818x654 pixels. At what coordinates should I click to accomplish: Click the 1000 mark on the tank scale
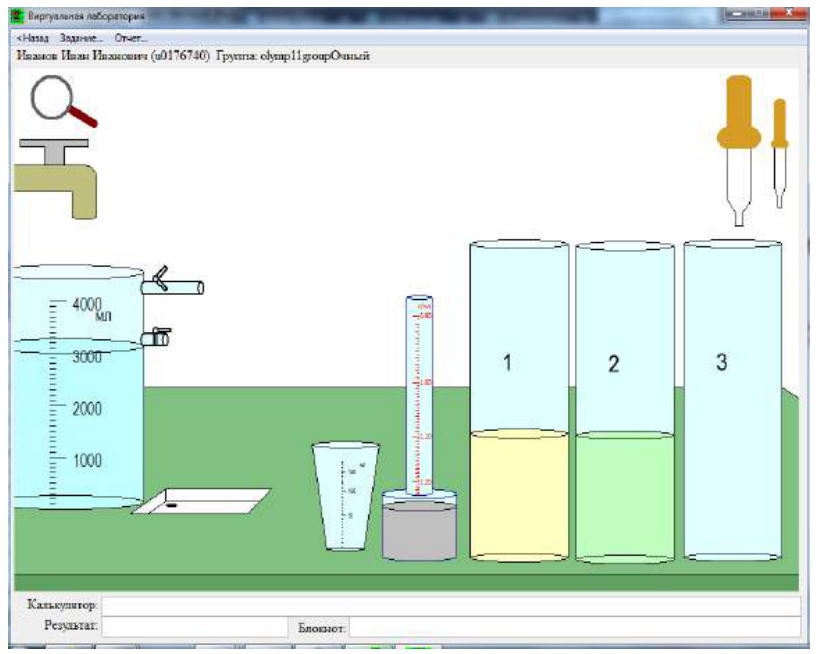point(87,461)
